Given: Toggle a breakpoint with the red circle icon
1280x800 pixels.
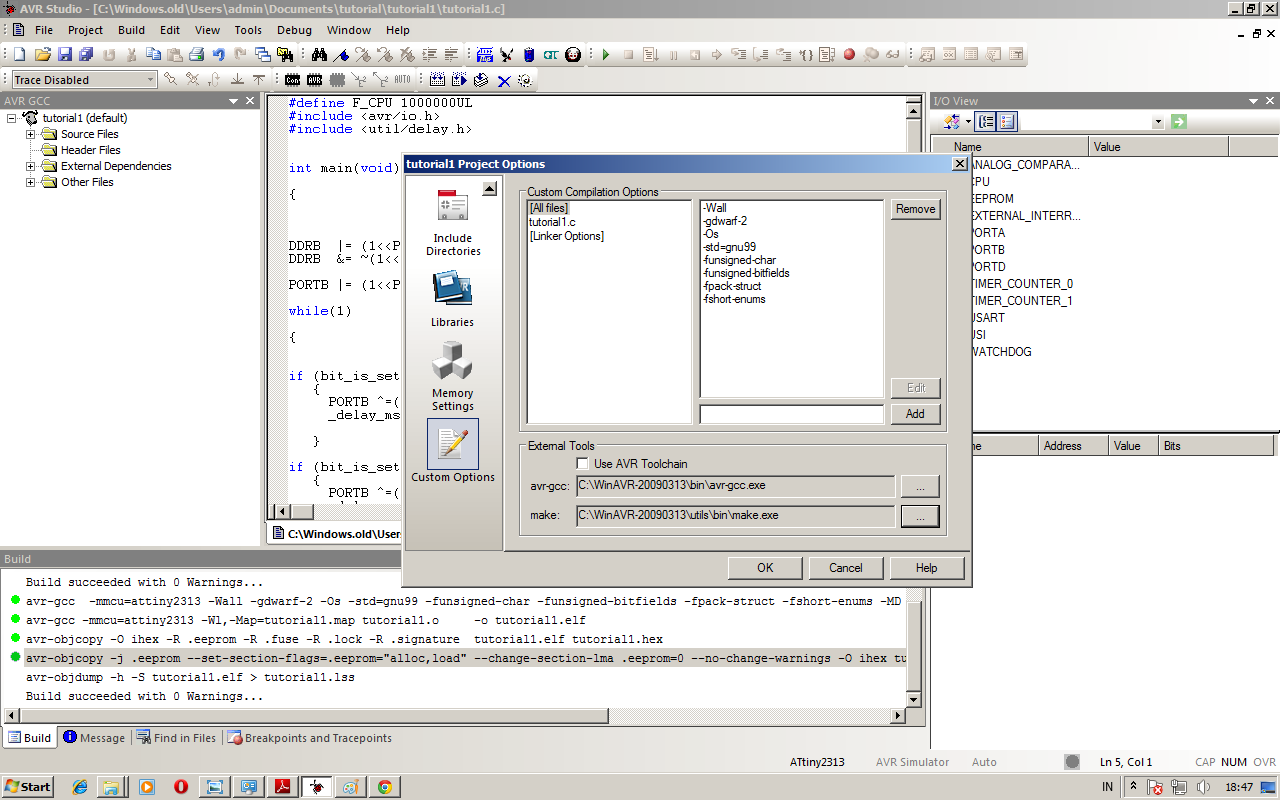Looking at the screenshot, I should [x=849, y=54].
